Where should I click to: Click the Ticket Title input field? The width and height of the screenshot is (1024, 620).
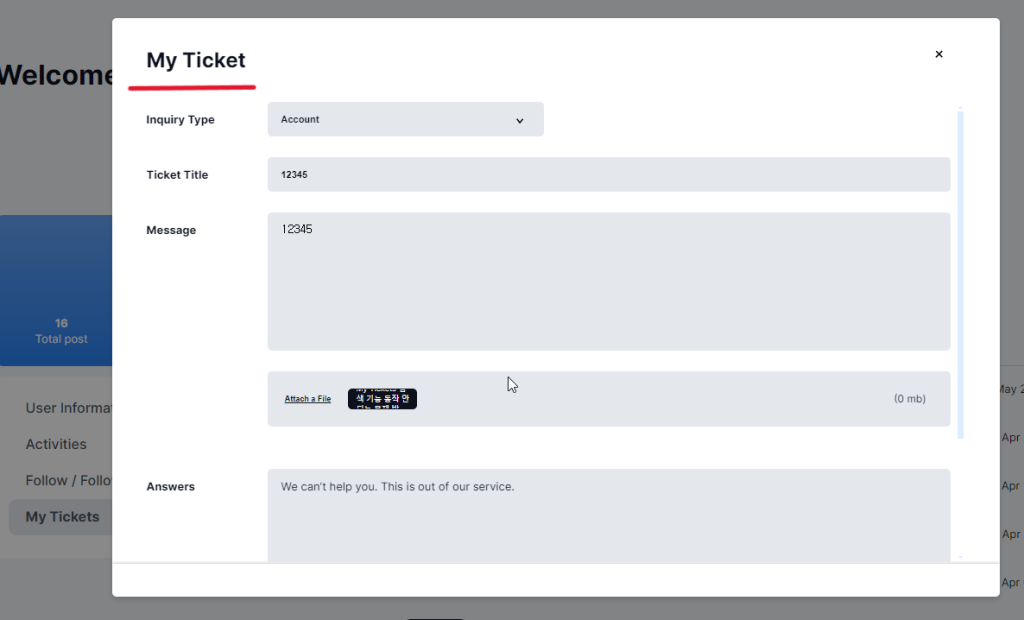point(608,175)
